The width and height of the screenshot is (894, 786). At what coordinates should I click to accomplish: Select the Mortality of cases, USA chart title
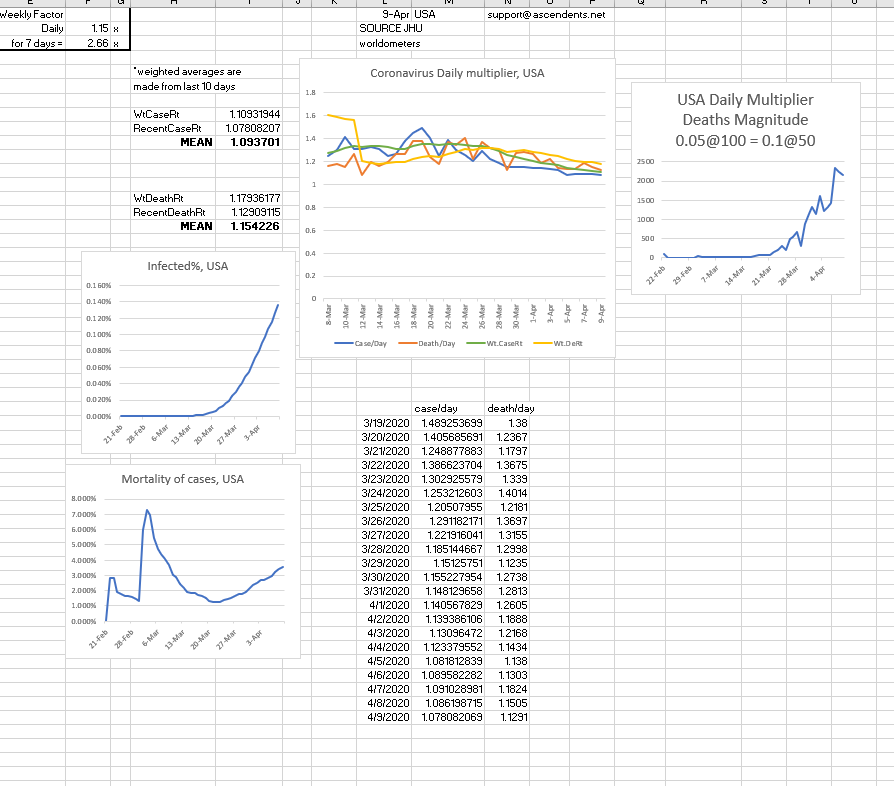(x=183, y=479)
